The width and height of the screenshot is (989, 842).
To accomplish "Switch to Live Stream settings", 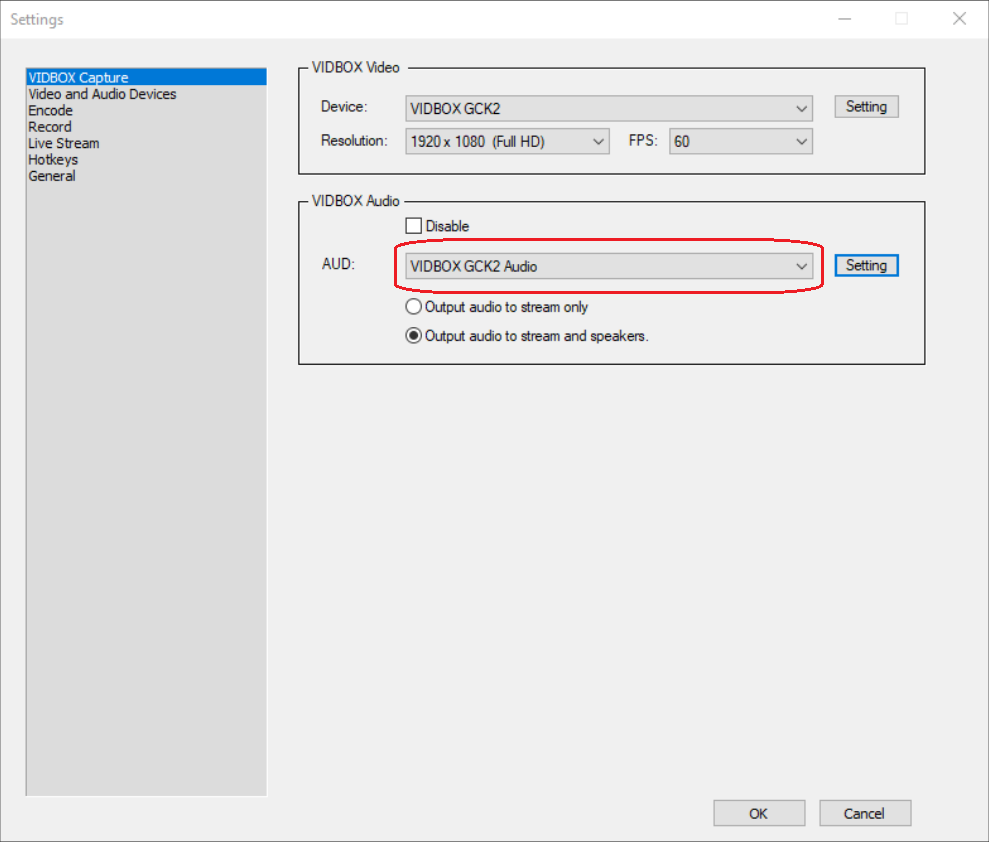I will [63, 143].
